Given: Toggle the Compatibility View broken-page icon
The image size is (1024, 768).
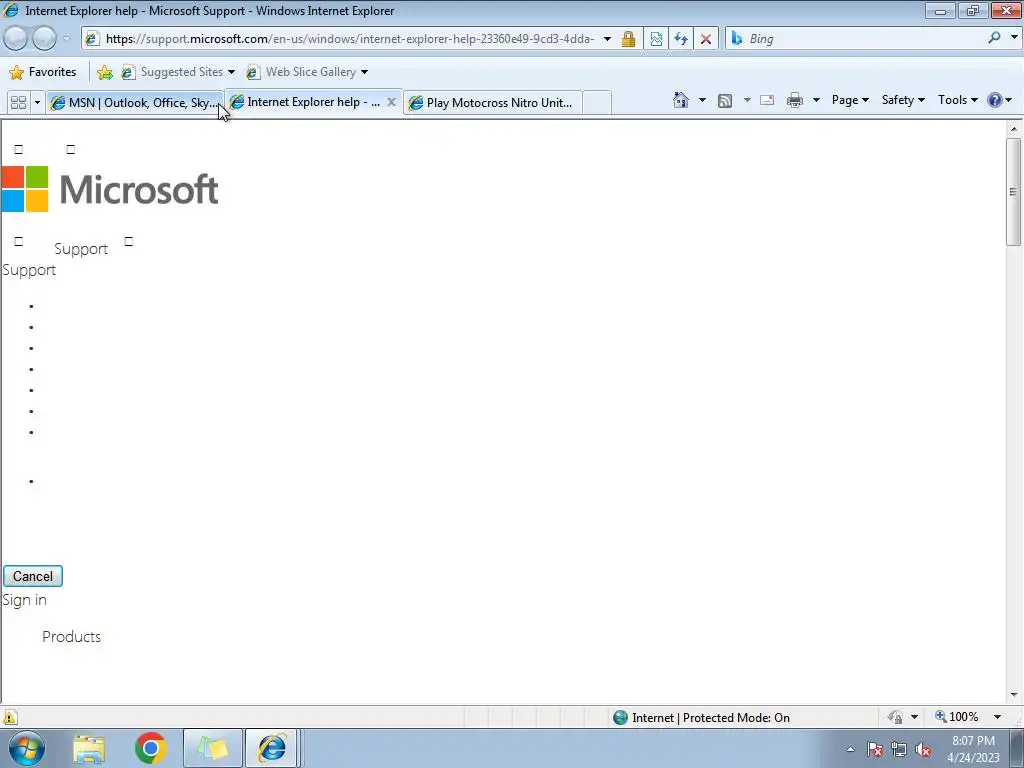Looking at the screenshot, I should tap(656, 39).
